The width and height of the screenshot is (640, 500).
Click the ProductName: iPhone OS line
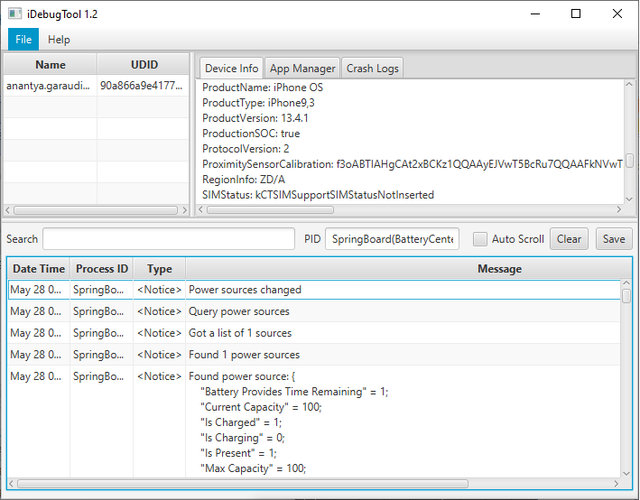[x=262, y=87]
